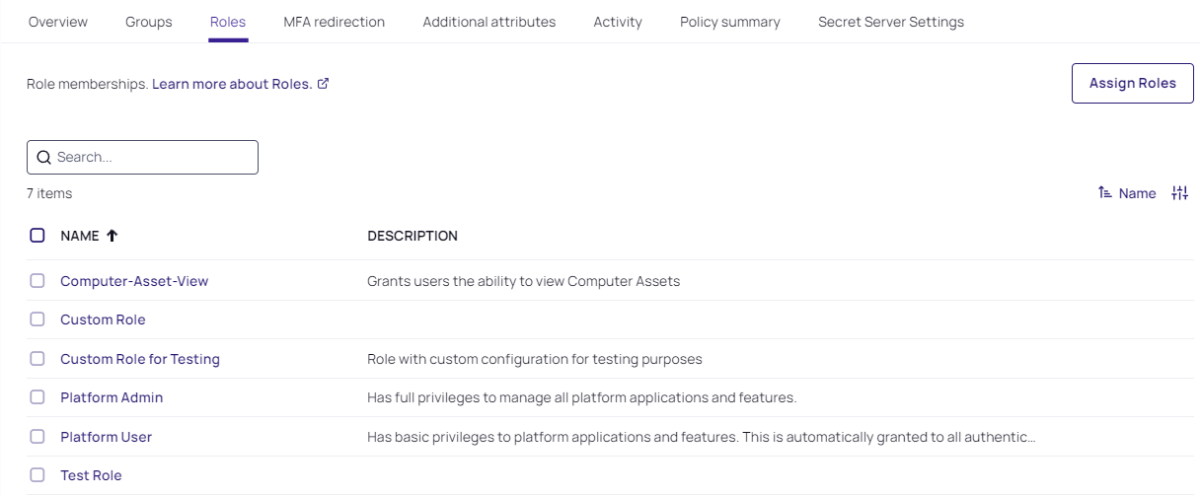Focus the Search input field
Viewport: 1200px width, 496px height.
click(x=150, y=157)
